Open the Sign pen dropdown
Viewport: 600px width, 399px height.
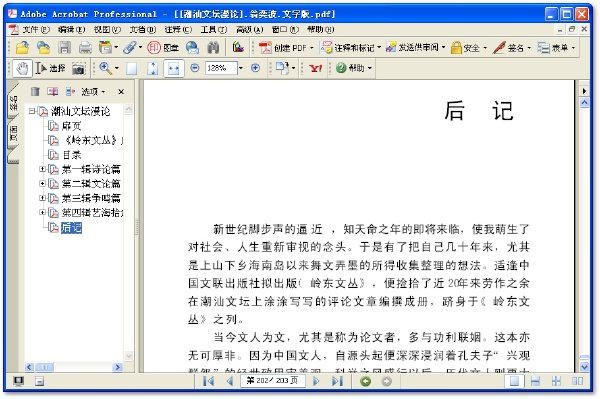coord(512,48)
